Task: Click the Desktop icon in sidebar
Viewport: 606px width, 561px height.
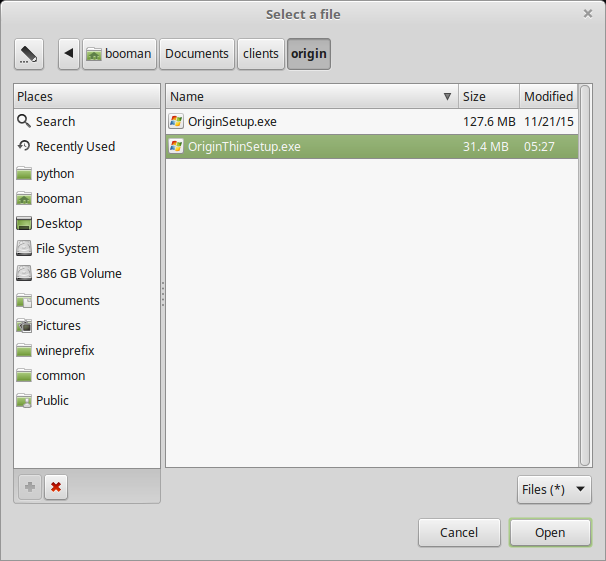Action: 24,223
